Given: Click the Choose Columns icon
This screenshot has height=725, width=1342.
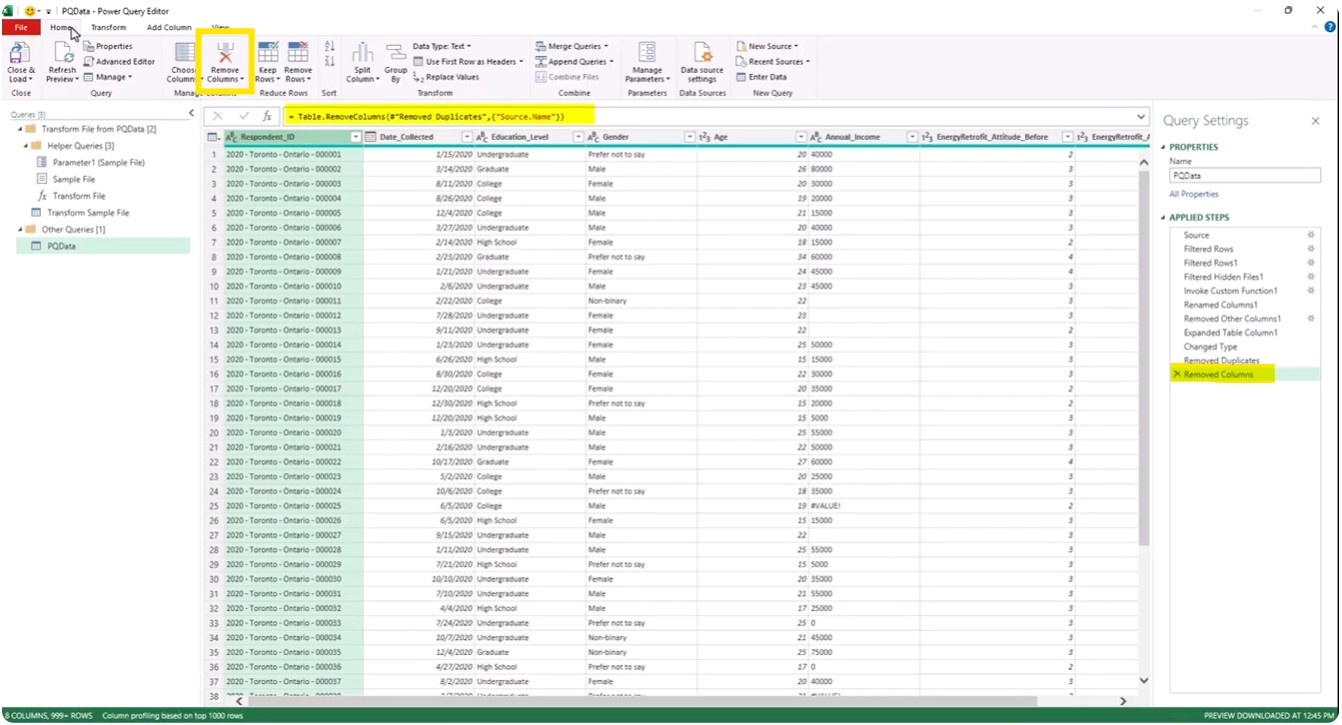Looking at the screenshot, I should click(184, 53).
